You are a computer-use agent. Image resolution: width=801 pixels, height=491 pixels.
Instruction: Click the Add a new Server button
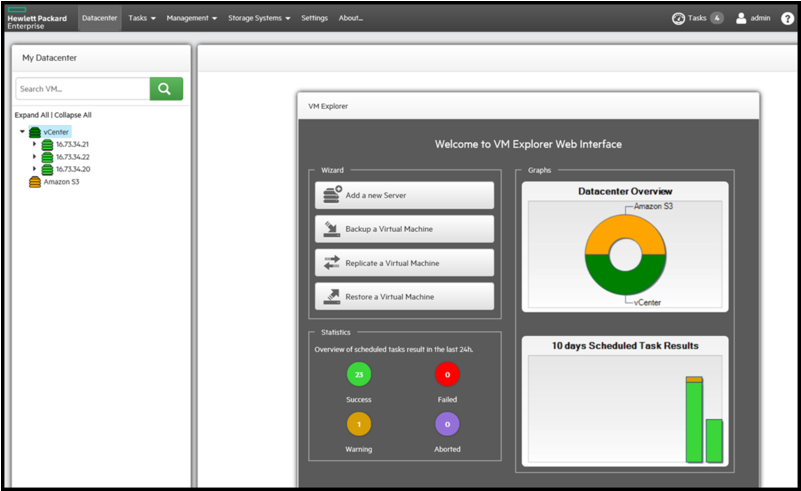[405, 195]
